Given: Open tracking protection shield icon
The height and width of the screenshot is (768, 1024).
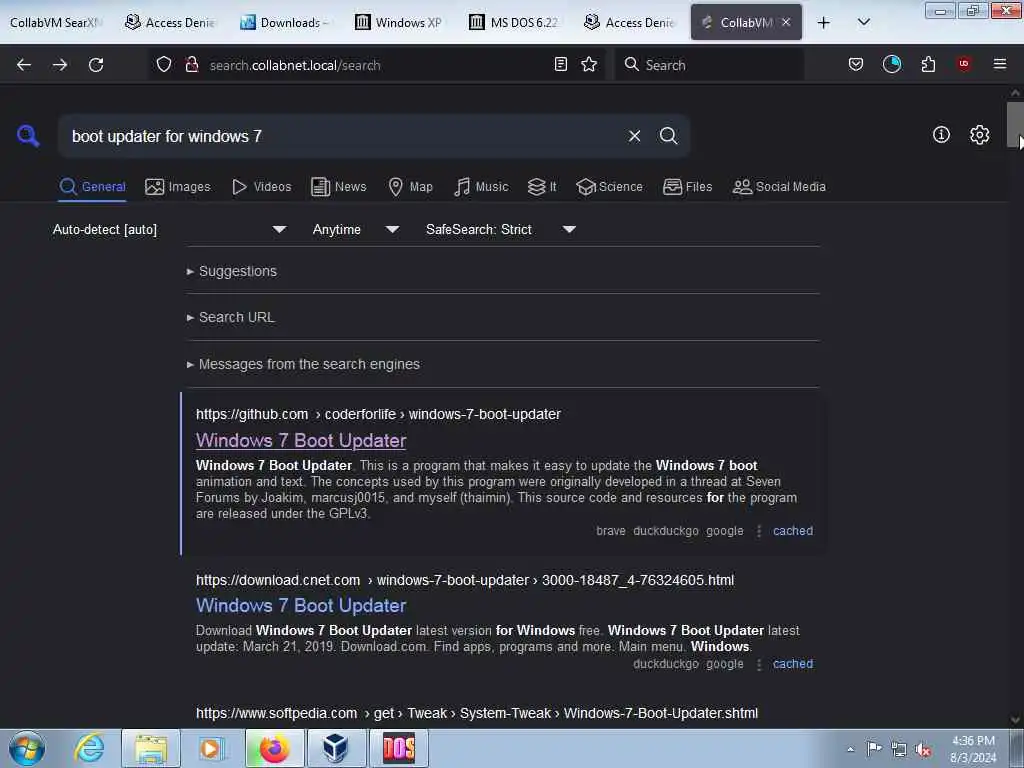Looking at the screenshot, I should [x=164, y=64].
